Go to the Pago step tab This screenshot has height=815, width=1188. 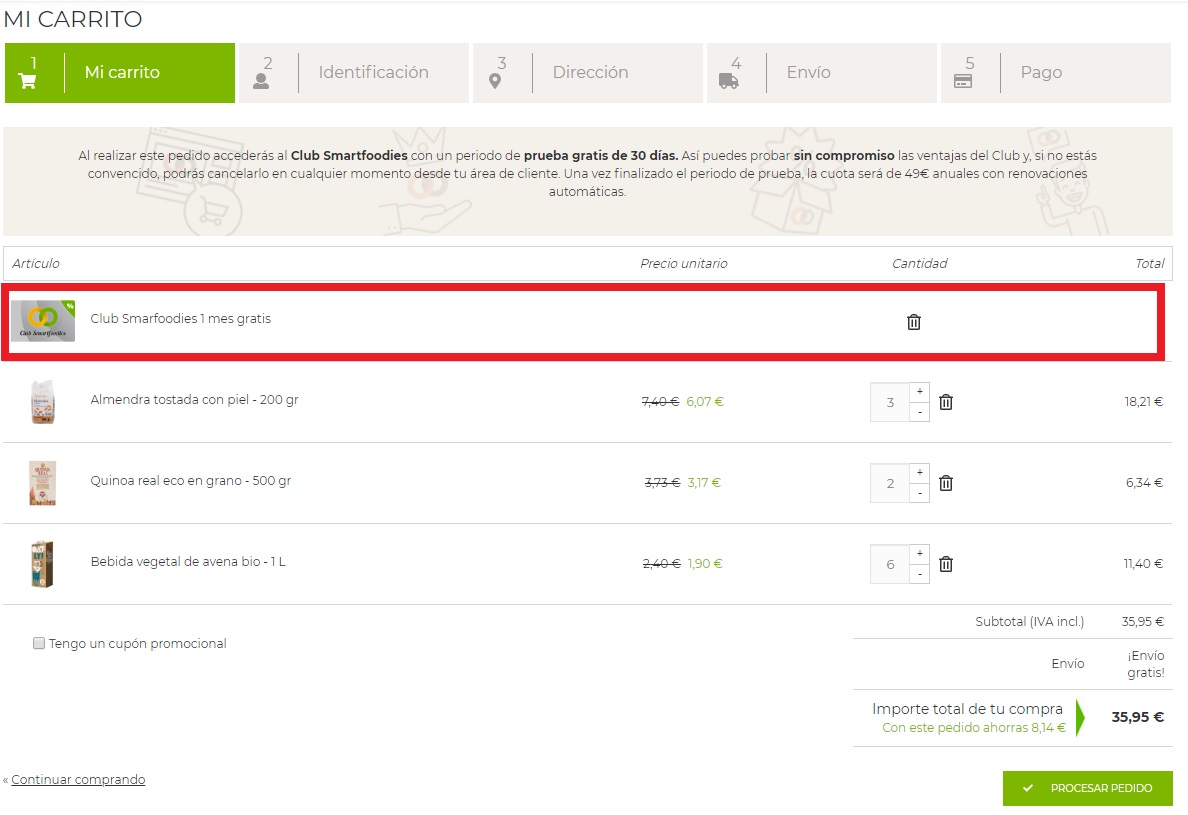pos(1056,73)
